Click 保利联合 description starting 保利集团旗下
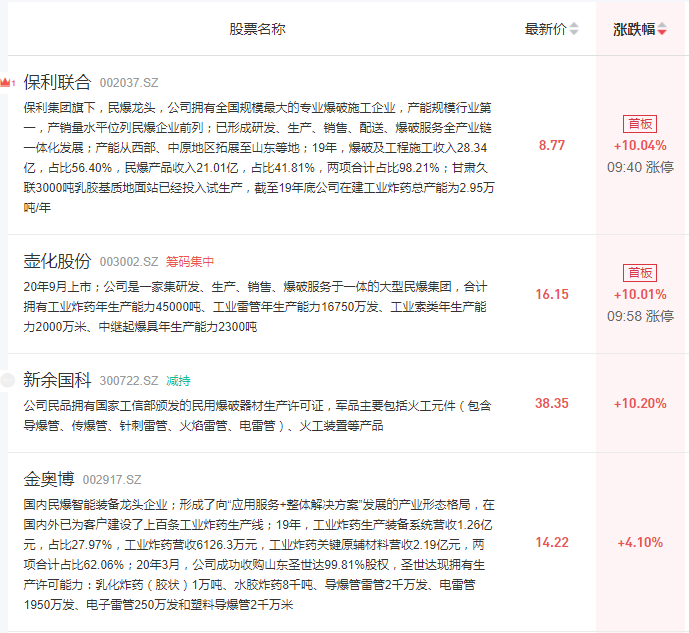 259,157
